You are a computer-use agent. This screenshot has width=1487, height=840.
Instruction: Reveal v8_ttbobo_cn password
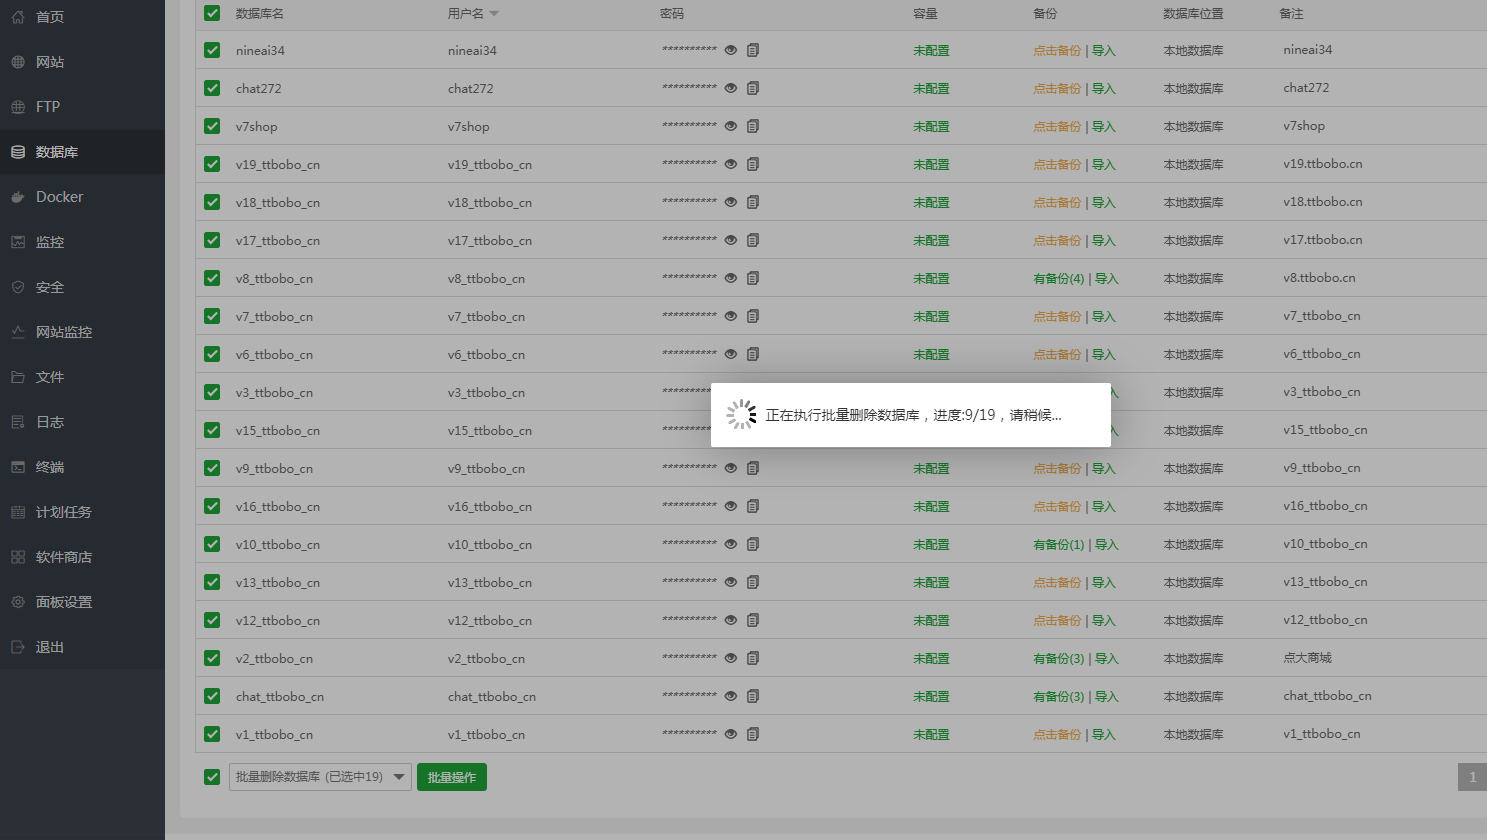tap(731, 278)
